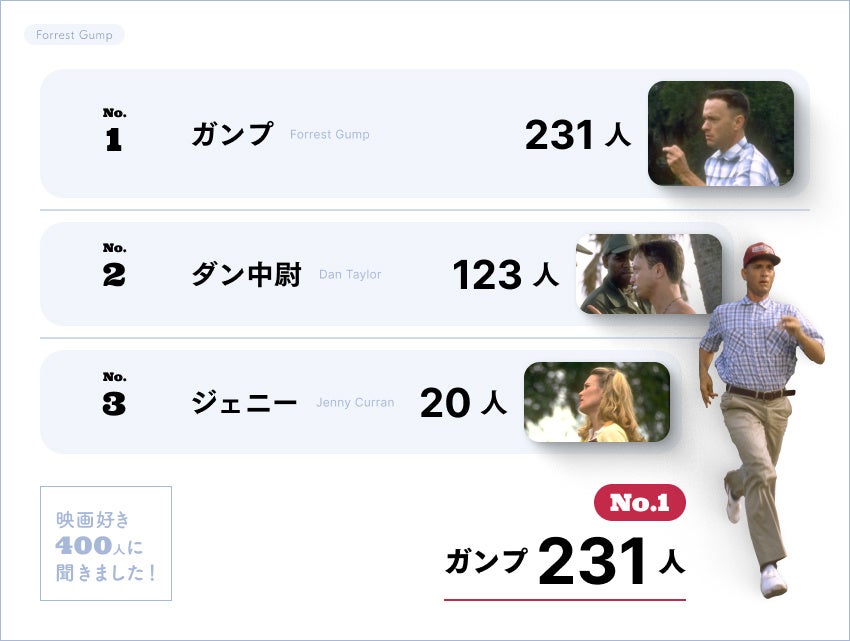
Task: Click the 映画好き400人に聞きました box
Action: (106, 543)
